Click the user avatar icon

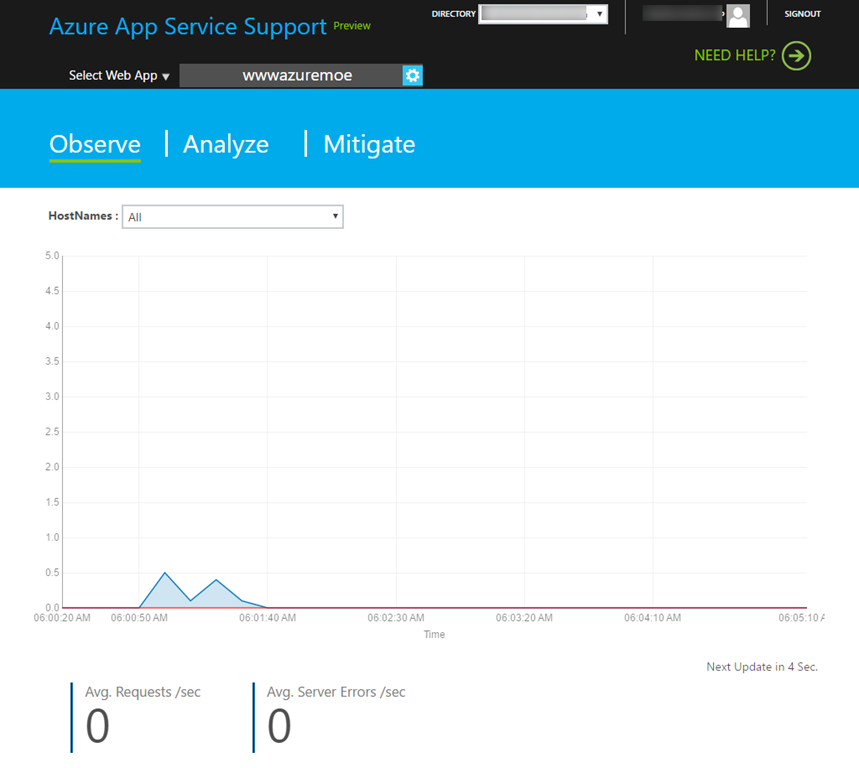click(x=738, y=15)
